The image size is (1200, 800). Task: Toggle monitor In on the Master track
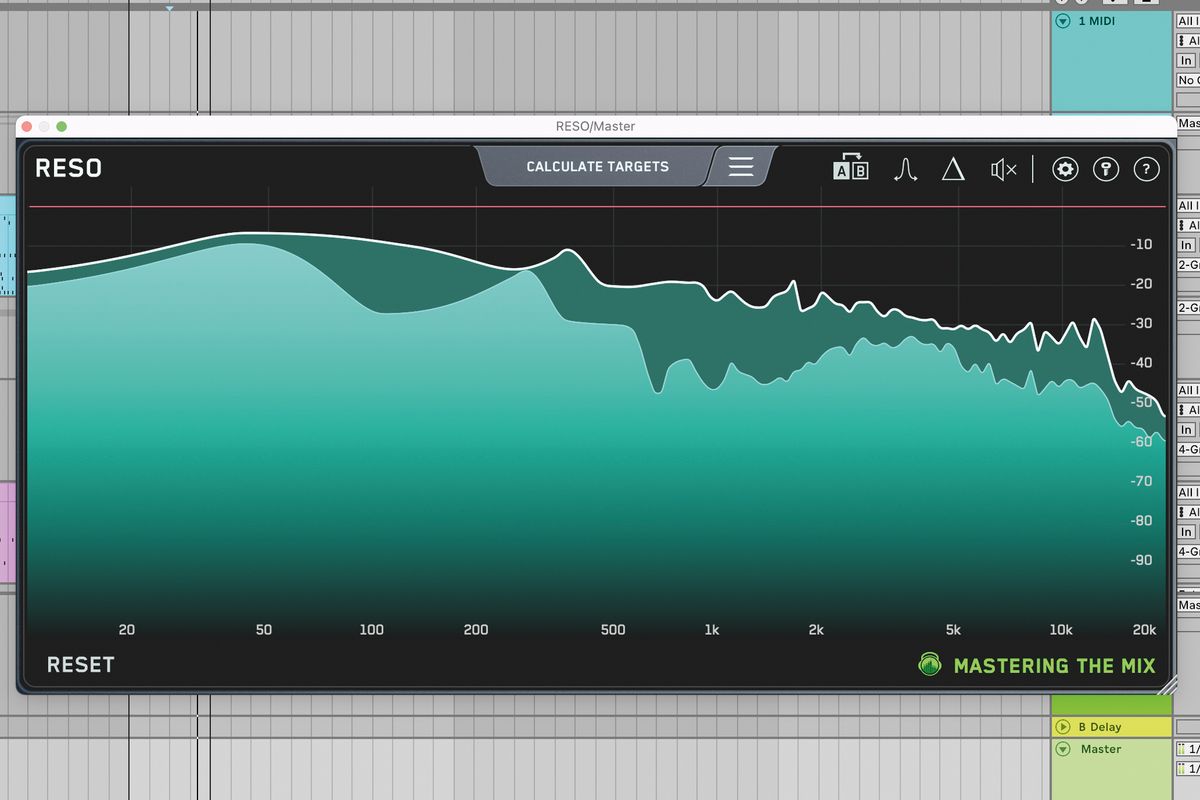[x=1186, y=530]
